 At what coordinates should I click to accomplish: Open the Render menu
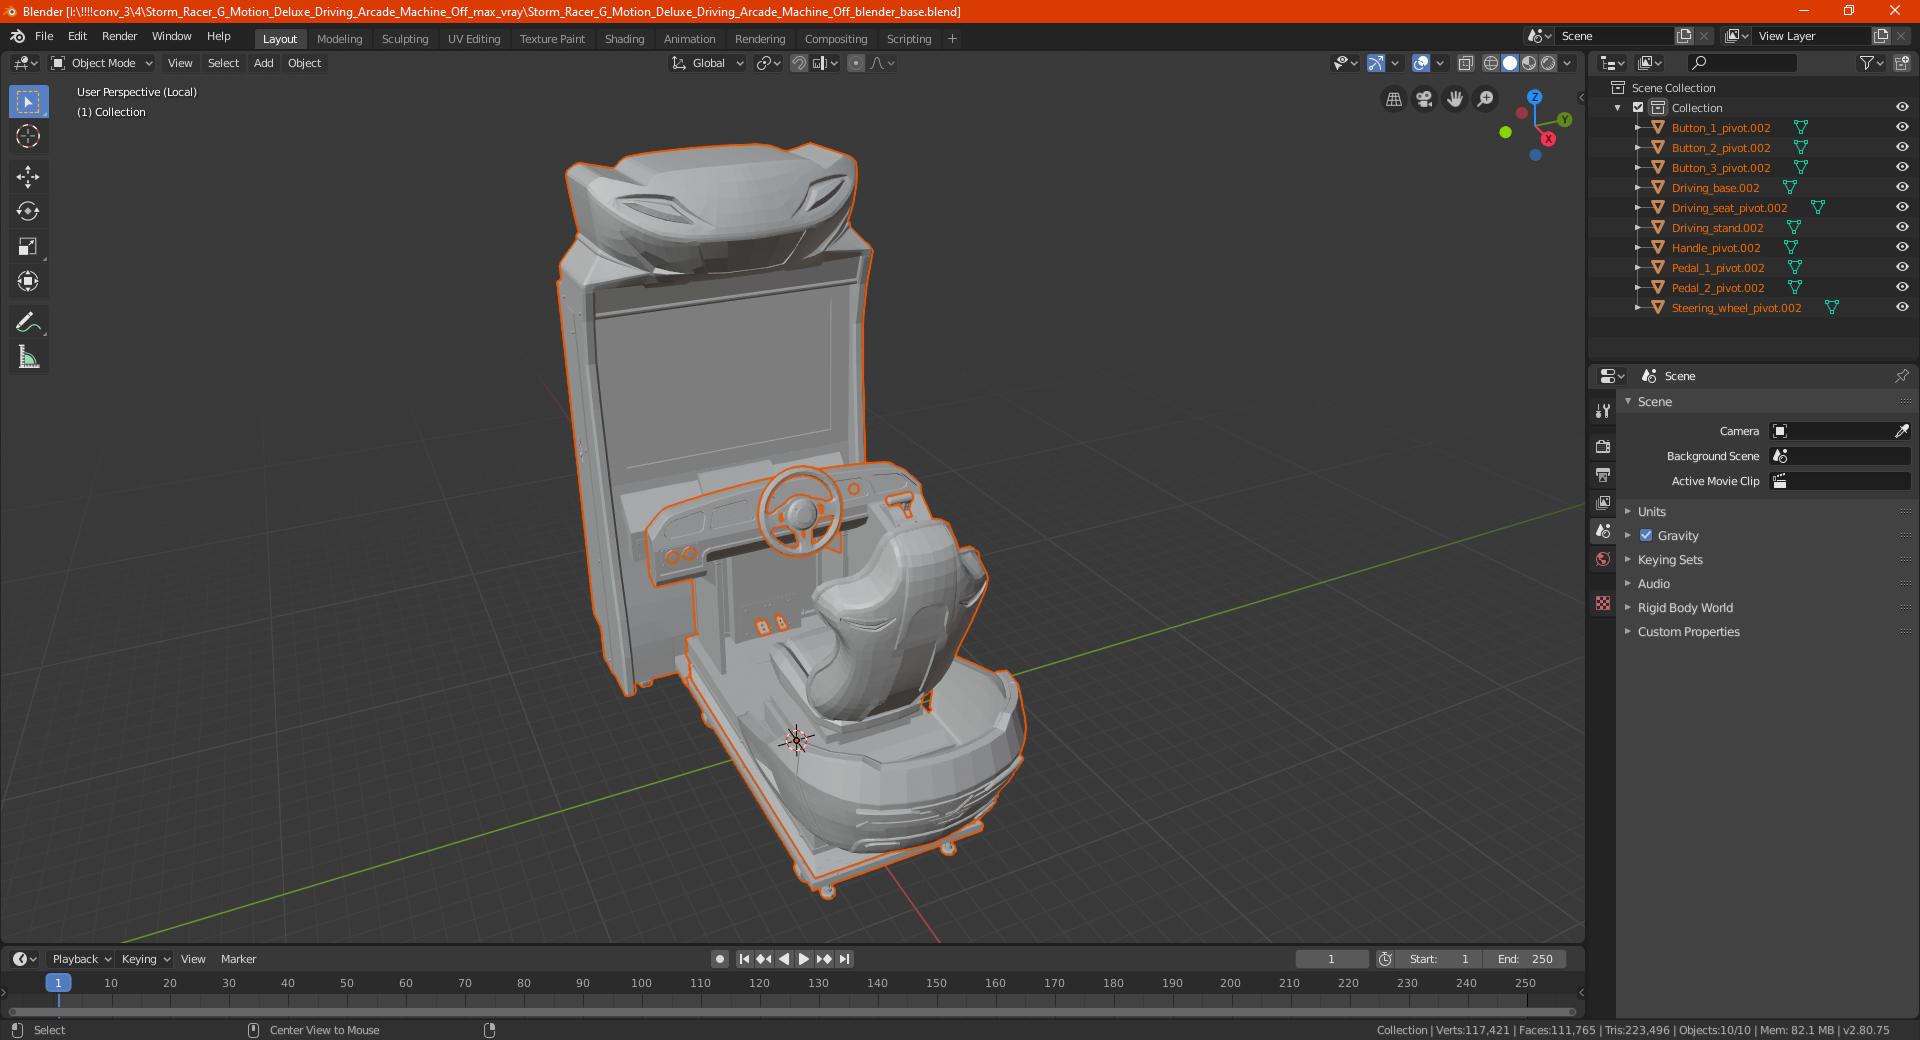coord(119,36)
